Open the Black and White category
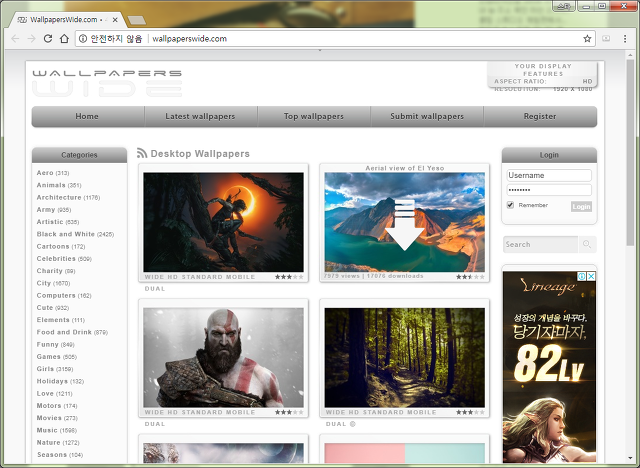The height and width of the screenshot is (468, 640). click(75, 234)
